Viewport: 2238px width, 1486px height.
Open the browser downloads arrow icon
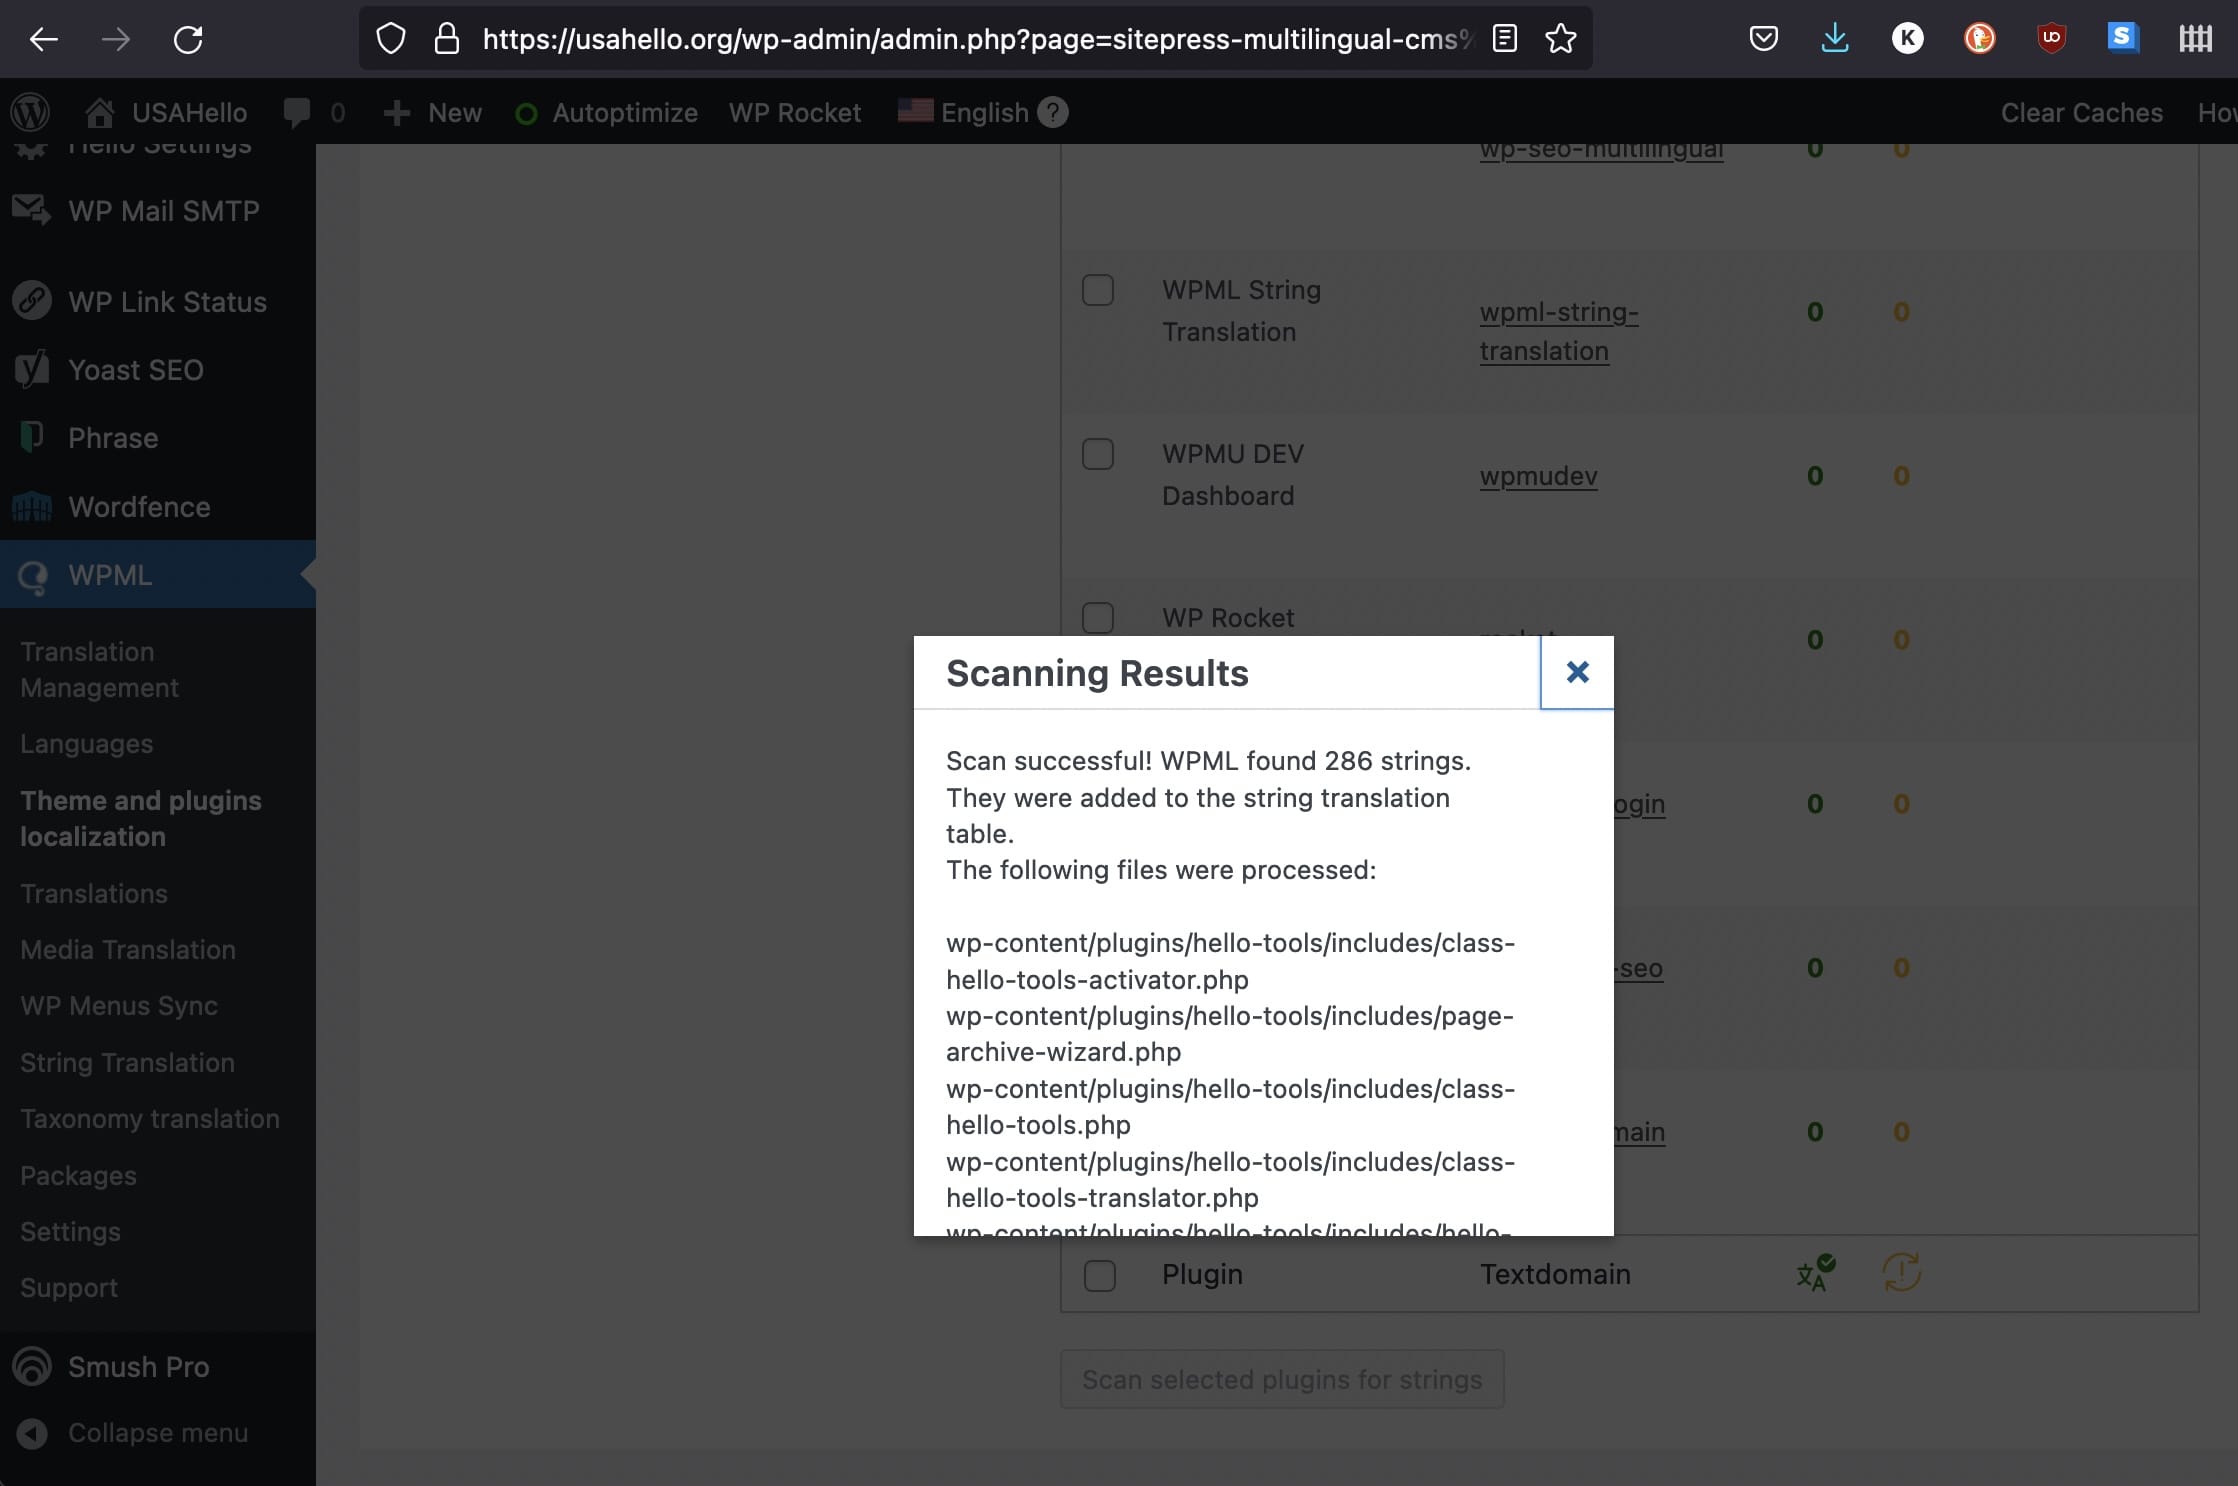coord(1835,39)
